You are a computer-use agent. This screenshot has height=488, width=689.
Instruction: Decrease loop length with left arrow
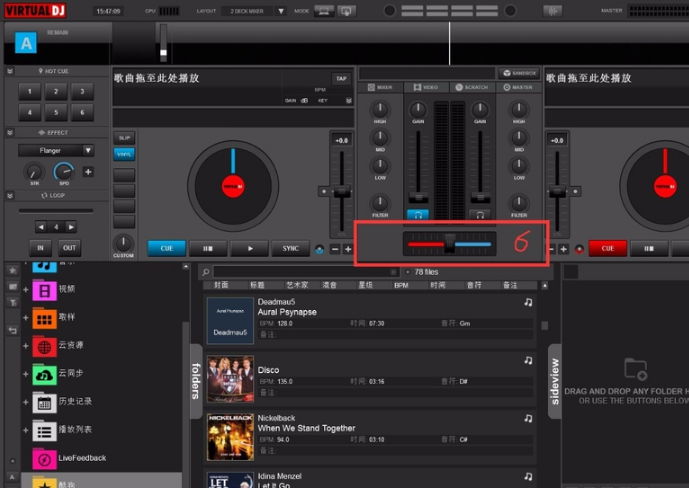(41, 227)
